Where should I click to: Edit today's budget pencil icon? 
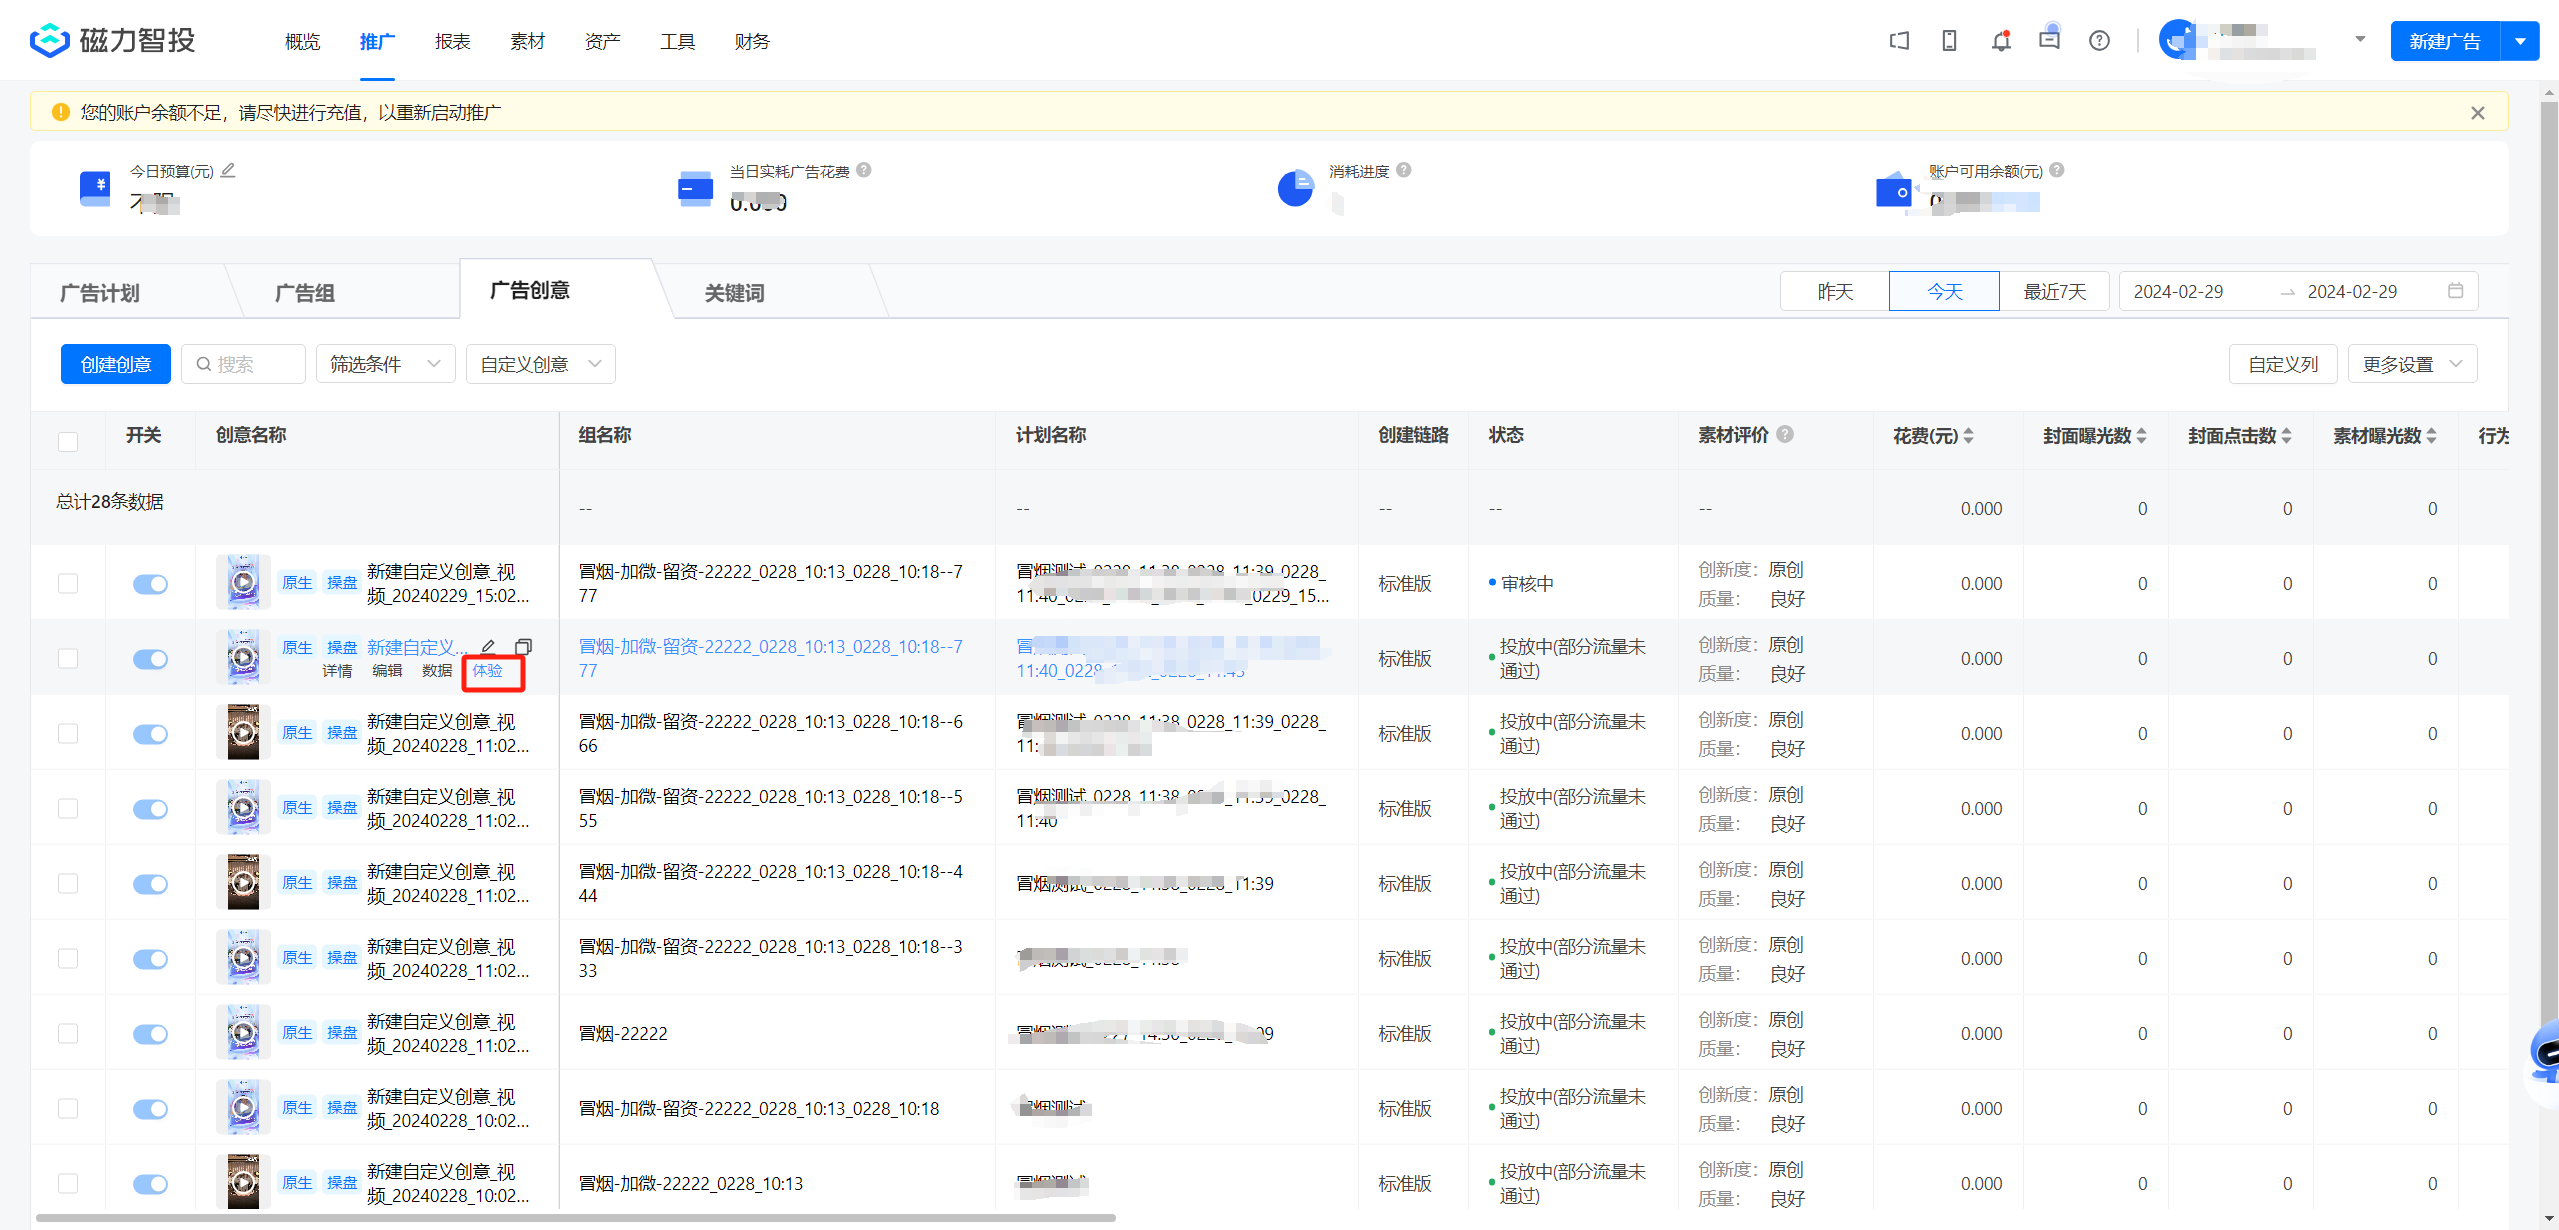[228, 171]
